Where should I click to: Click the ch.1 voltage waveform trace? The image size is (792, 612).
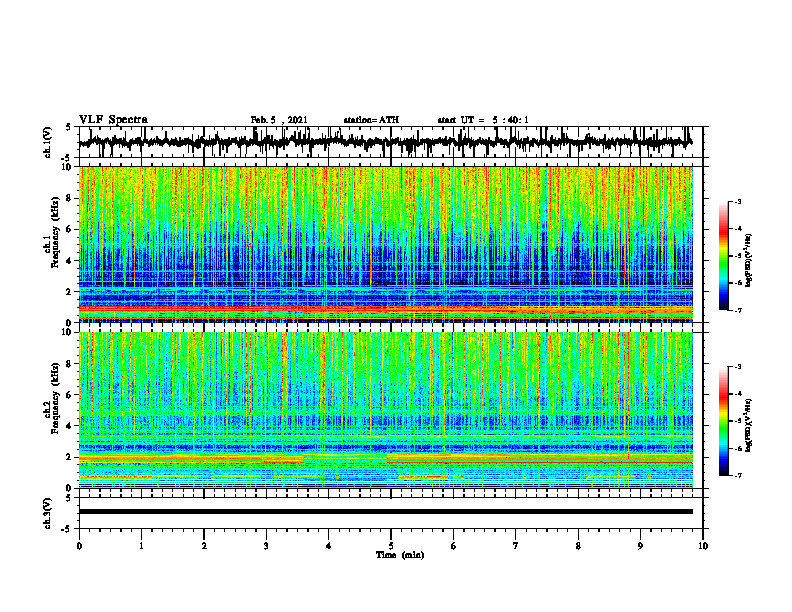(x=385, y=142)
